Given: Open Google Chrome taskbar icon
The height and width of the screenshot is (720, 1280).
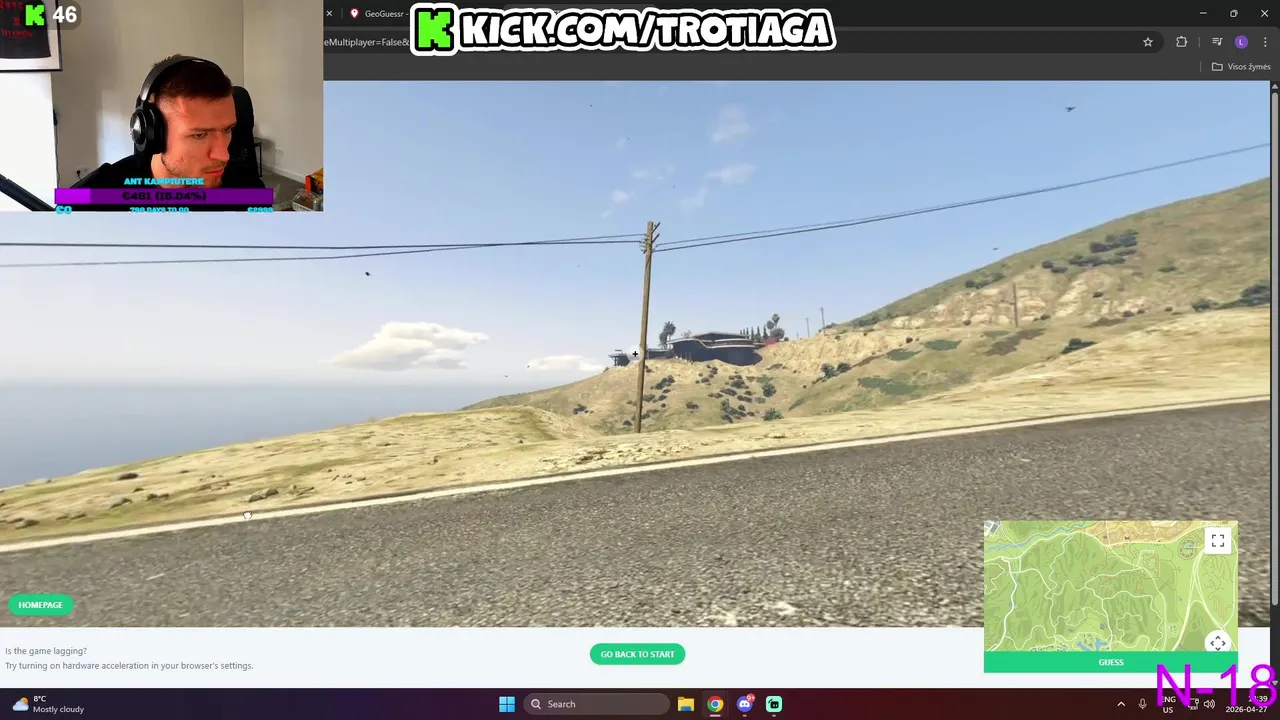Looking at the screenshot, I should click(715, 704).
